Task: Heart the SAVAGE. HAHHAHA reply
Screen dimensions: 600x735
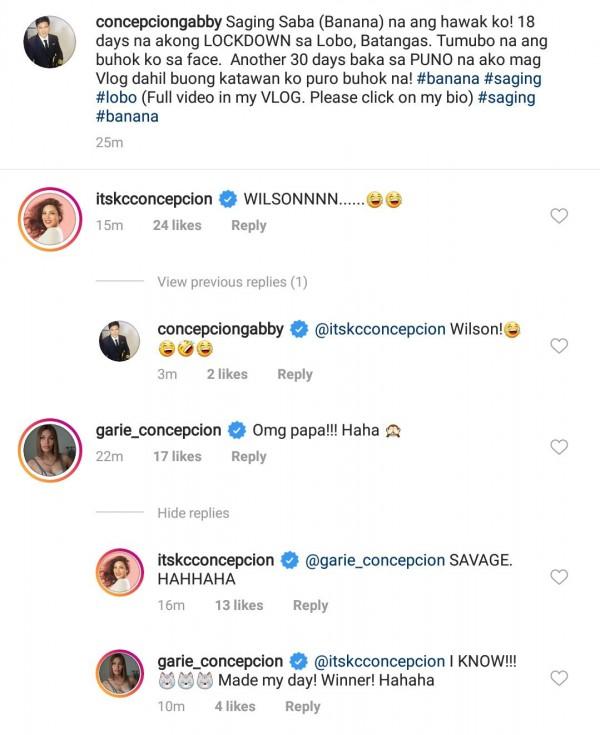Action: click(x=560, y=577)
